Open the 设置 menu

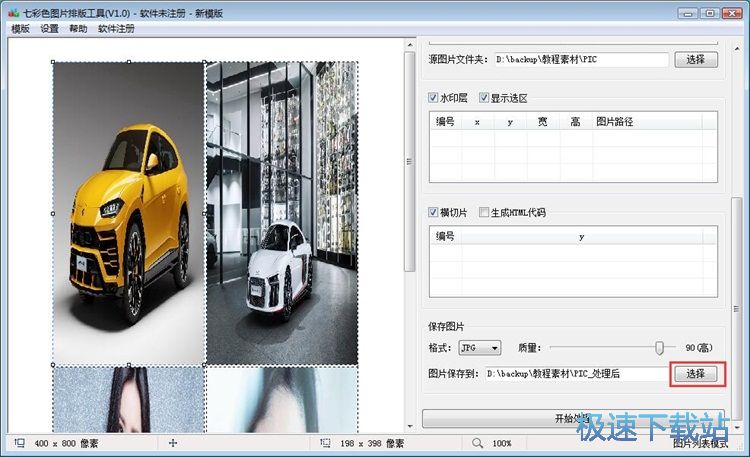49,29
